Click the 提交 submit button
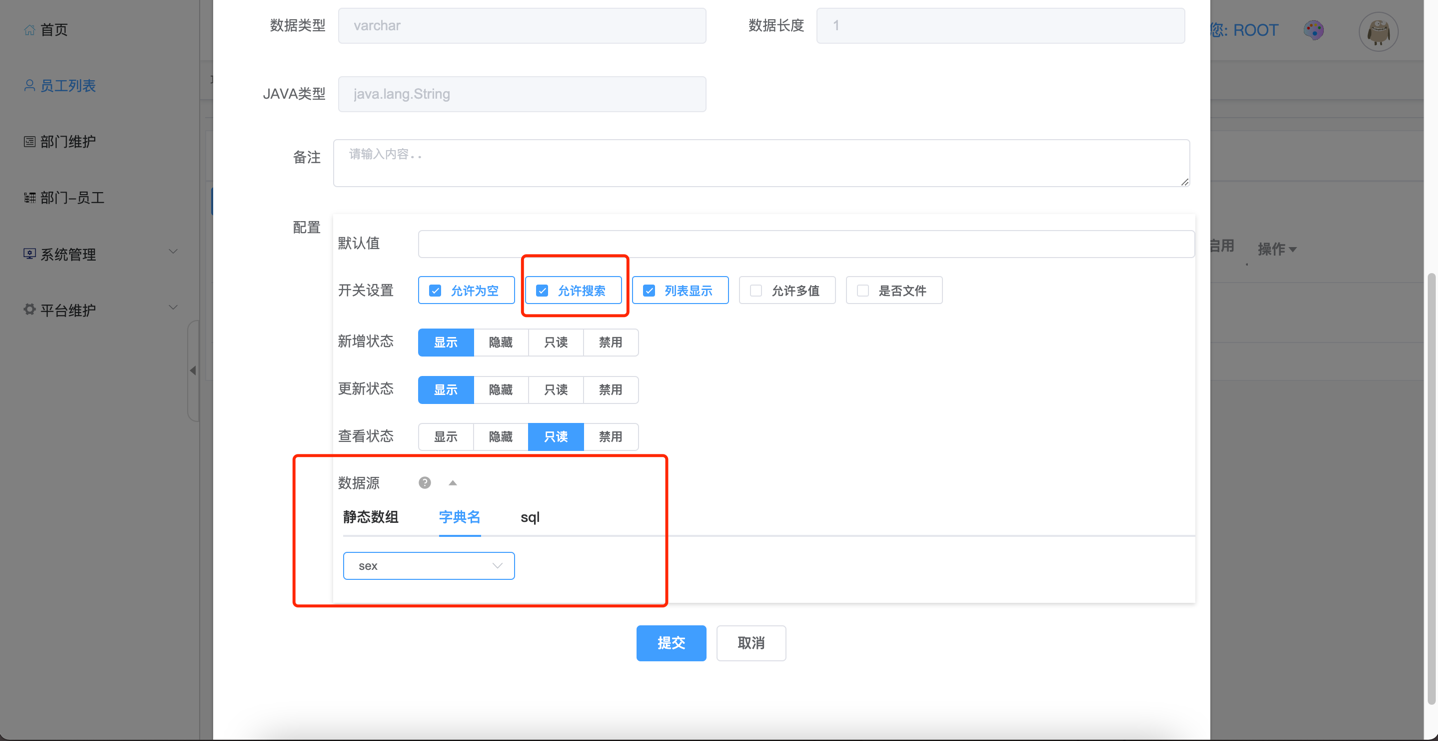The height and width of the screenshot is (741, 1438). [x=671, y=643]
